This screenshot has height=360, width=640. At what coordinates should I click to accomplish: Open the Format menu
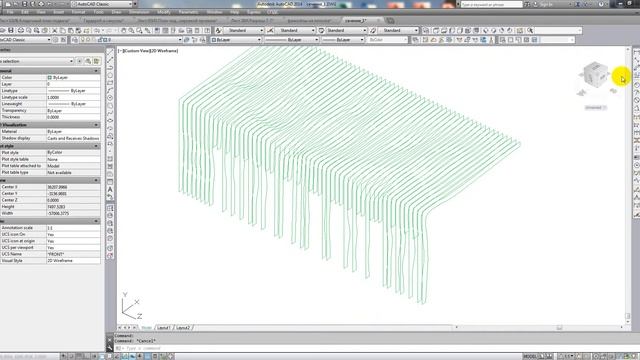coord(78,12)
